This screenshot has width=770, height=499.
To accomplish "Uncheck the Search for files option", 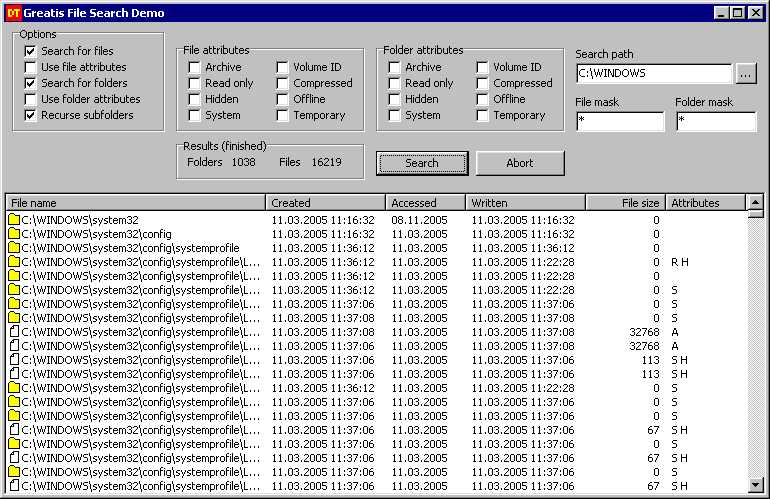I will (31, 51).
